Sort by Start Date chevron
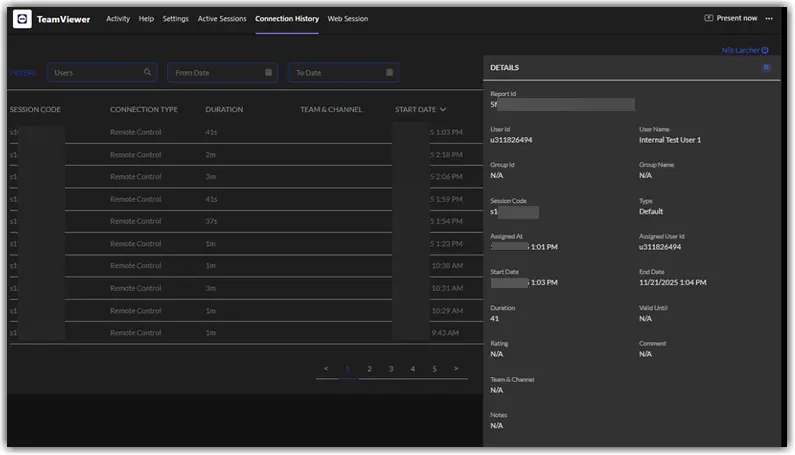 click(443, 110)
